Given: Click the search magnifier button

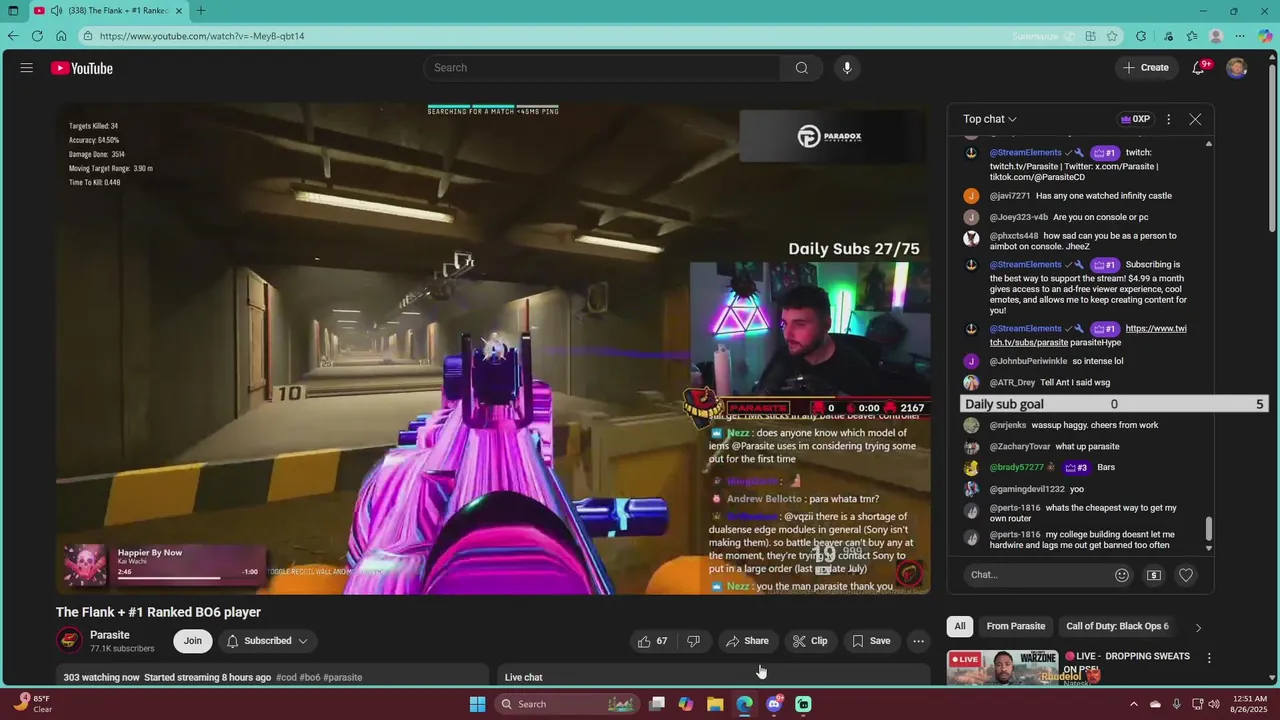Looking at the screenshot, I should (801, 68).
